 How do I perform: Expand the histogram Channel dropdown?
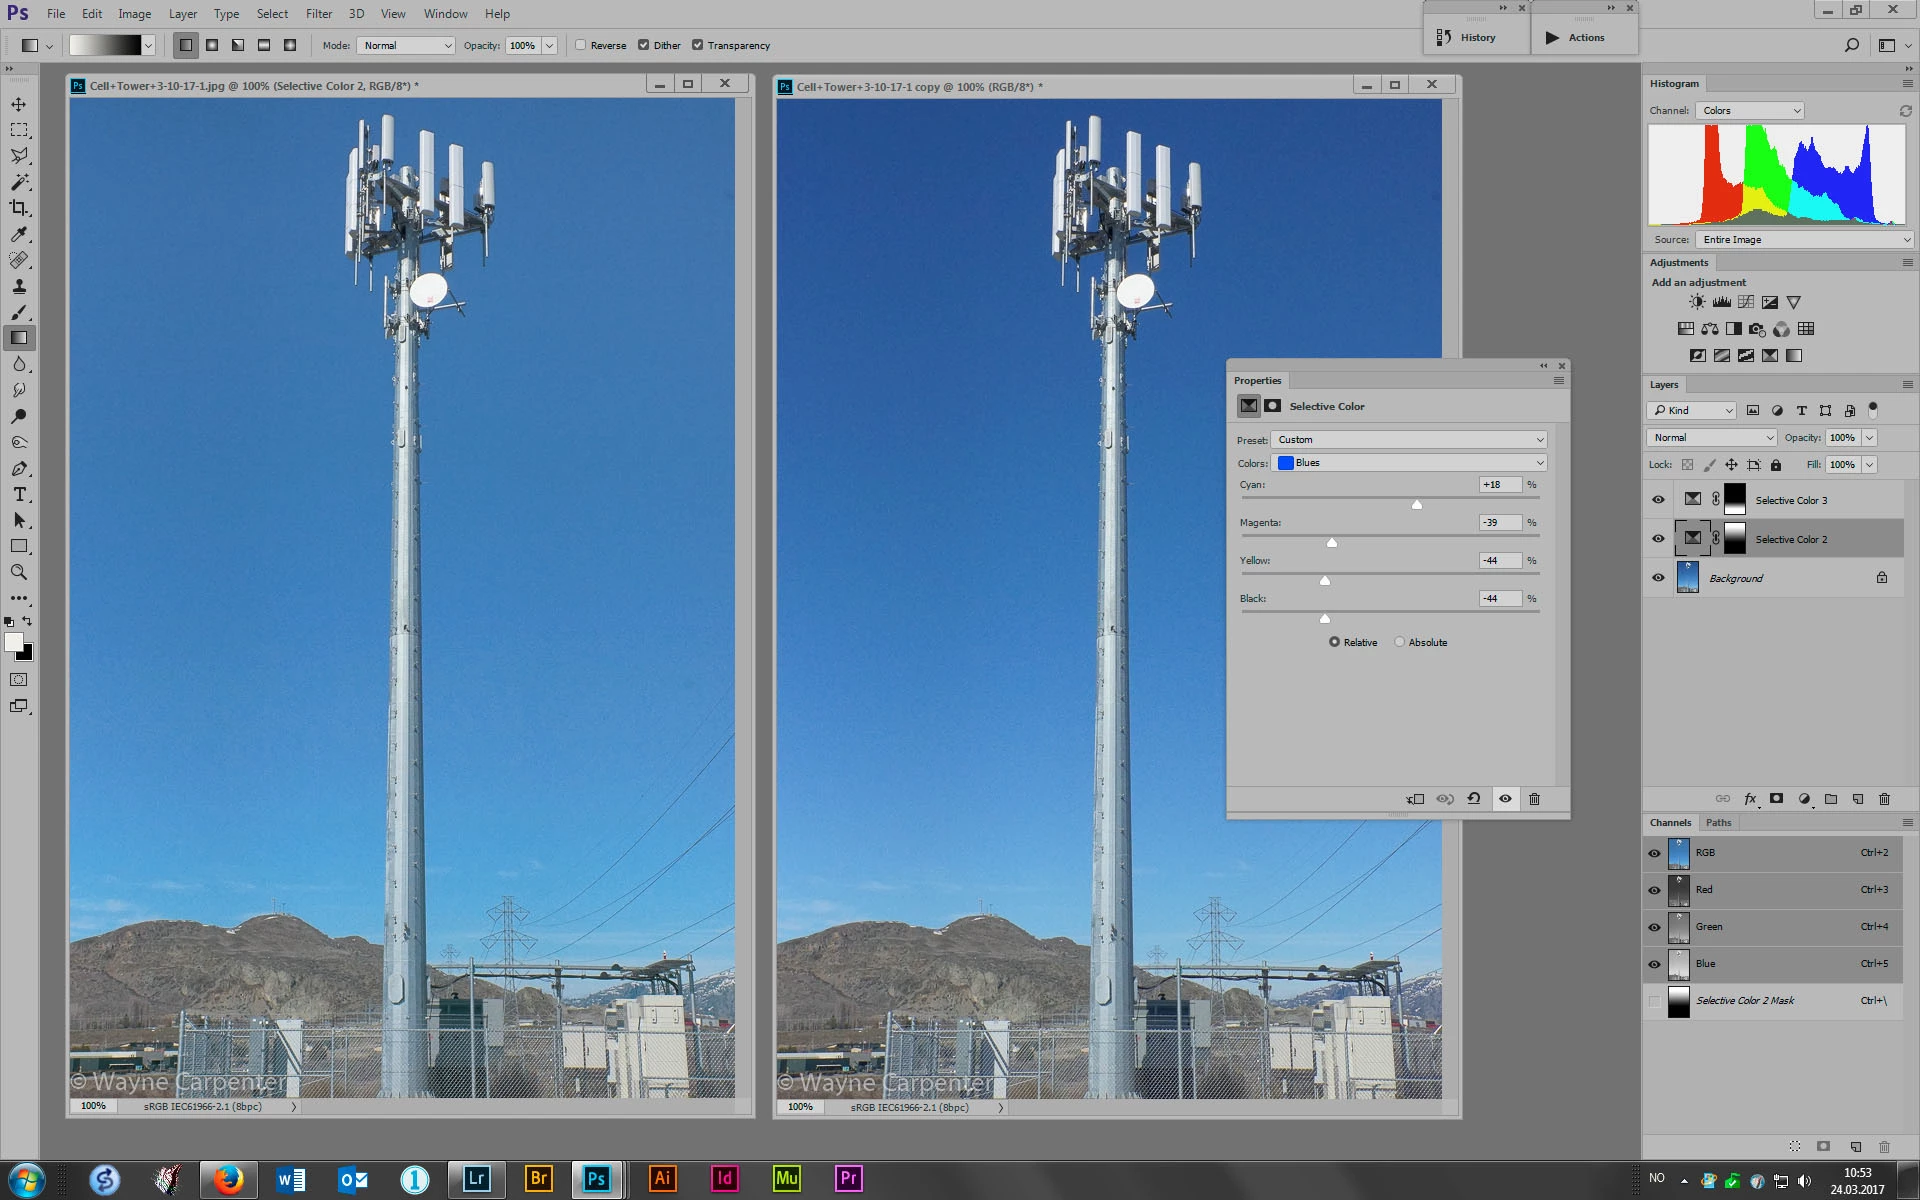pos(1749,111)
